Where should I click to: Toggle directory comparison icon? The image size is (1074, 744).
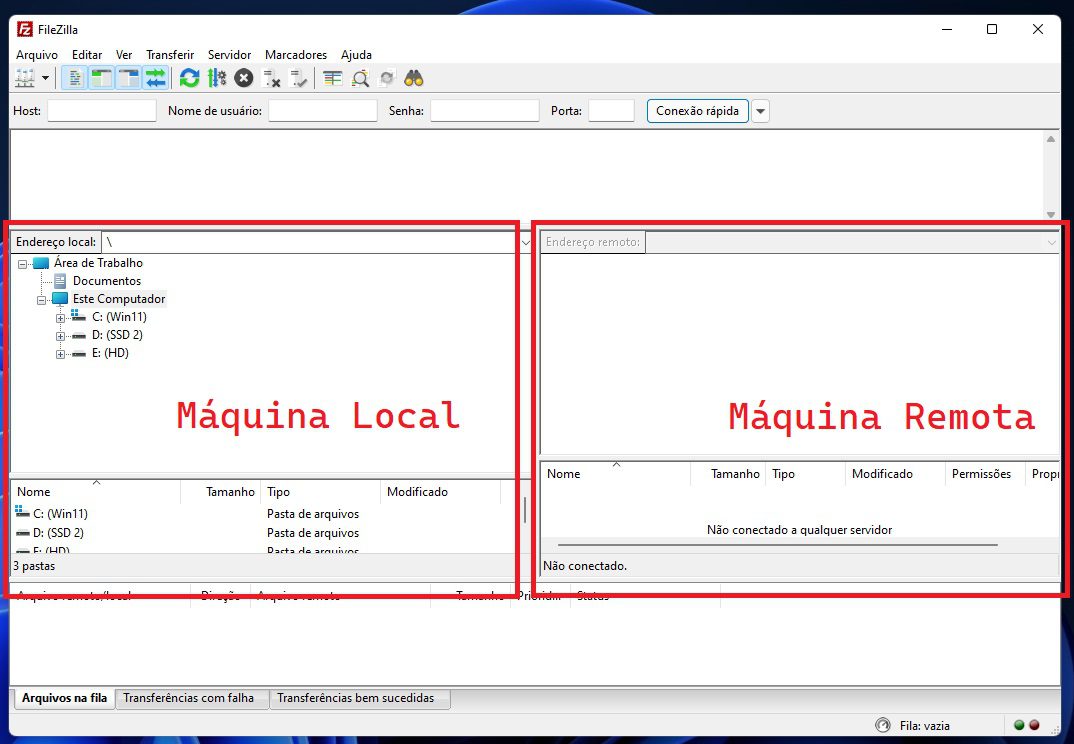[x=360, y=79]
